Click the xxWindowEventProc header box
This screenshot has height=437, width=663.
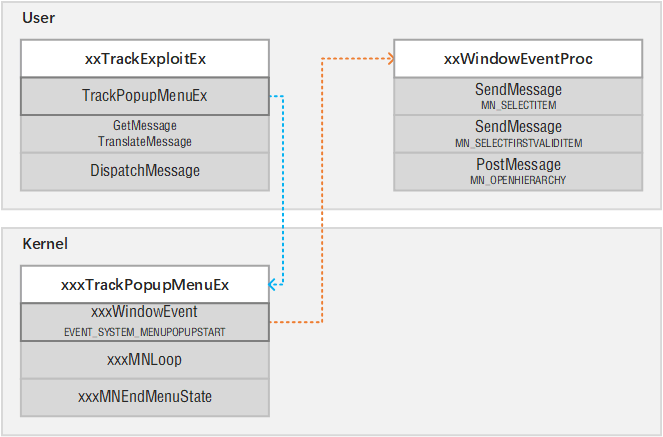tap(517, 59)
